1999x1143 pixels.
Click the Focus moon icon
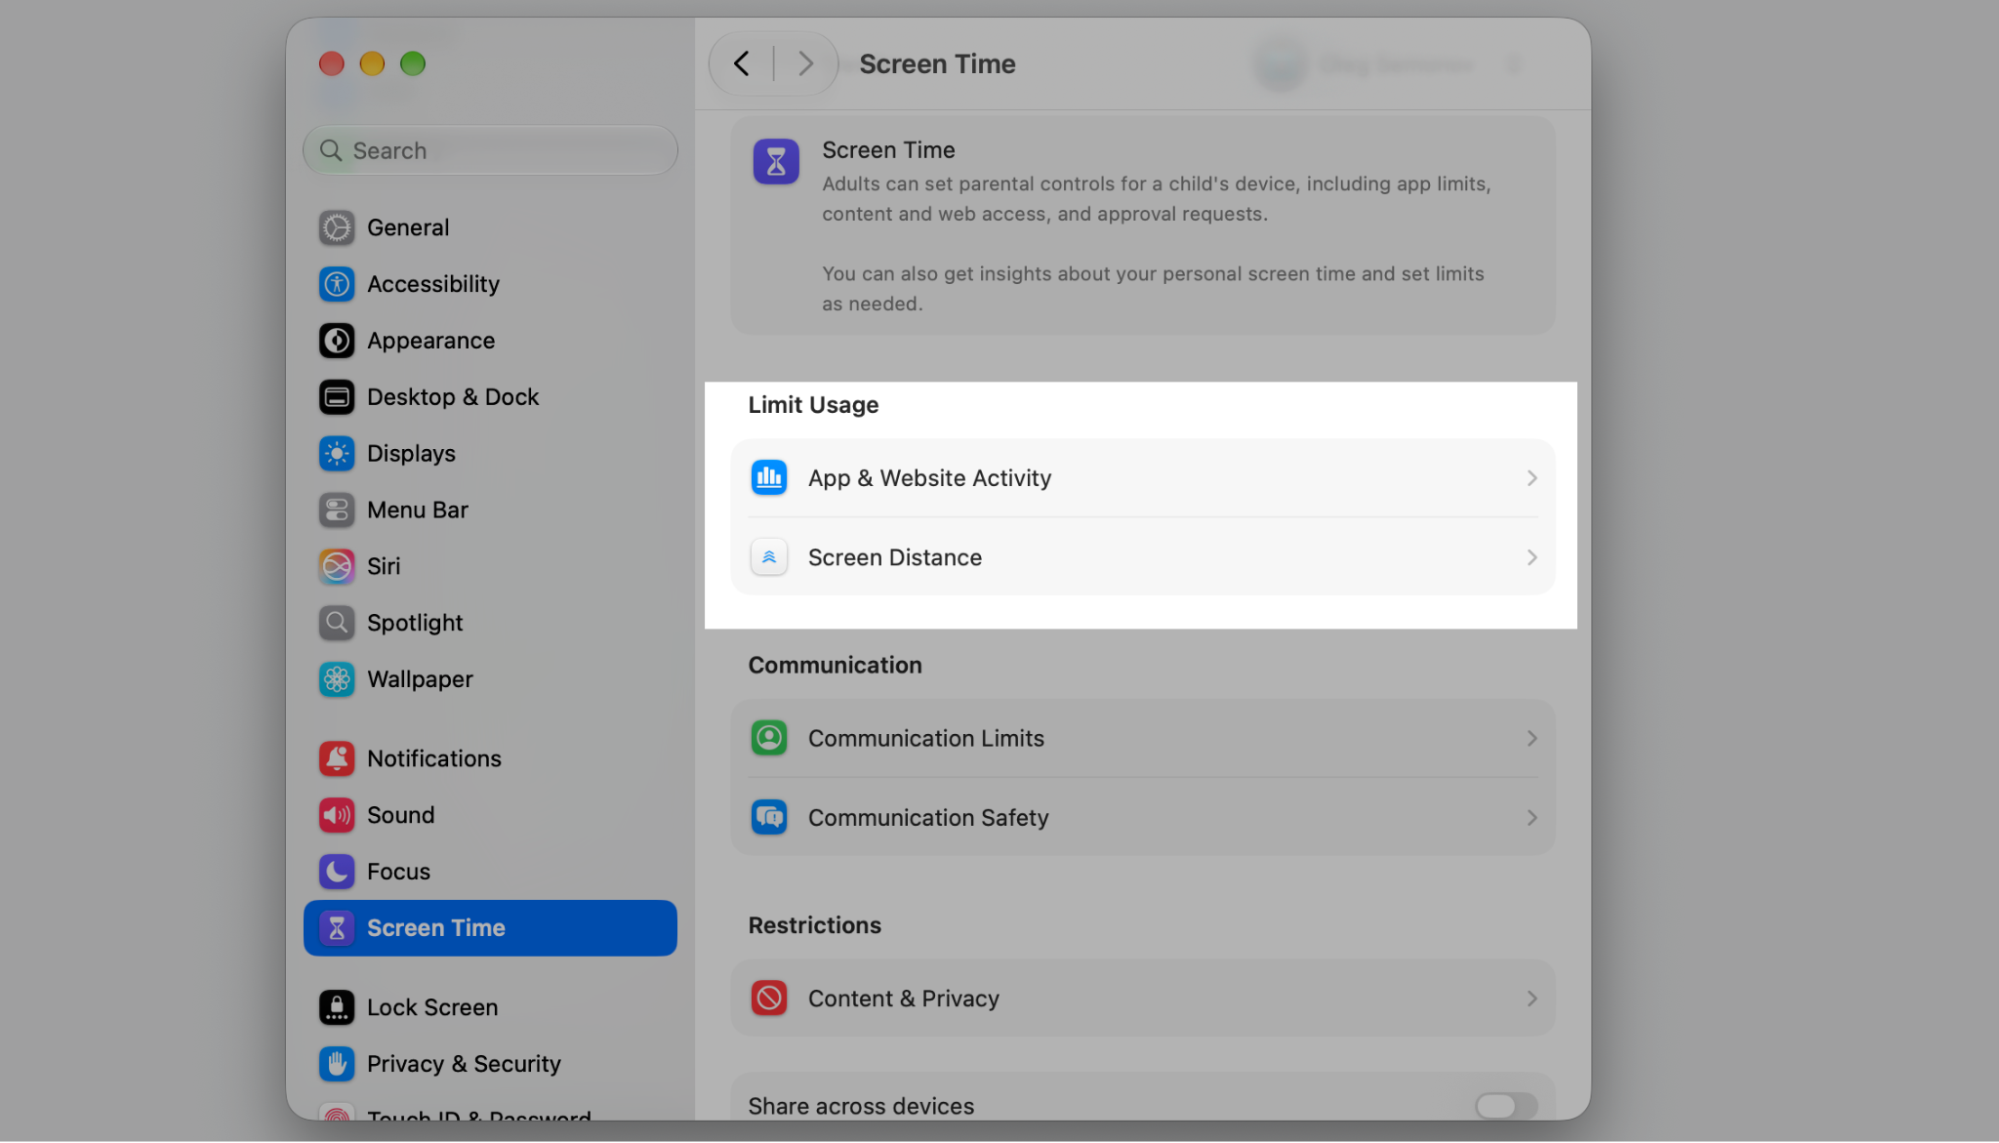[336, 872]
